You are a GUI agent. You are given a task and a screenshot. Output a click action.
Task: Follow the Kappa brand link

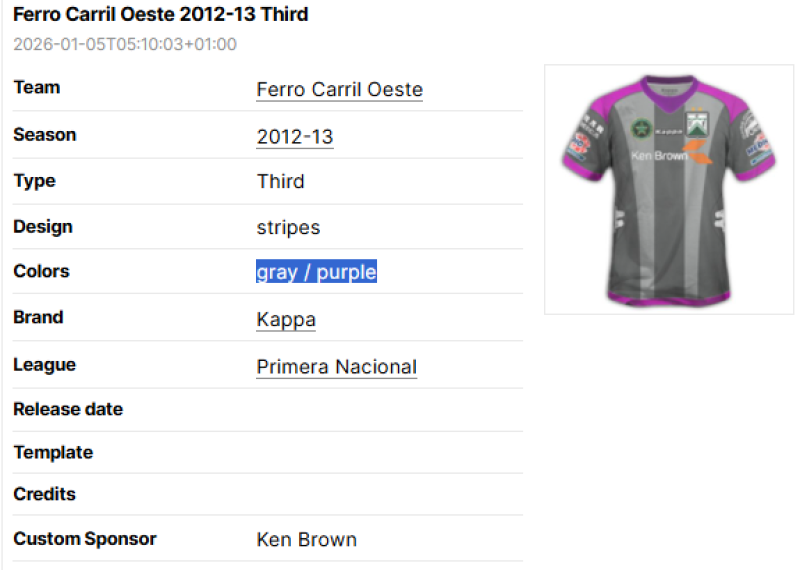pyautogui.click(x=286, y=320)
